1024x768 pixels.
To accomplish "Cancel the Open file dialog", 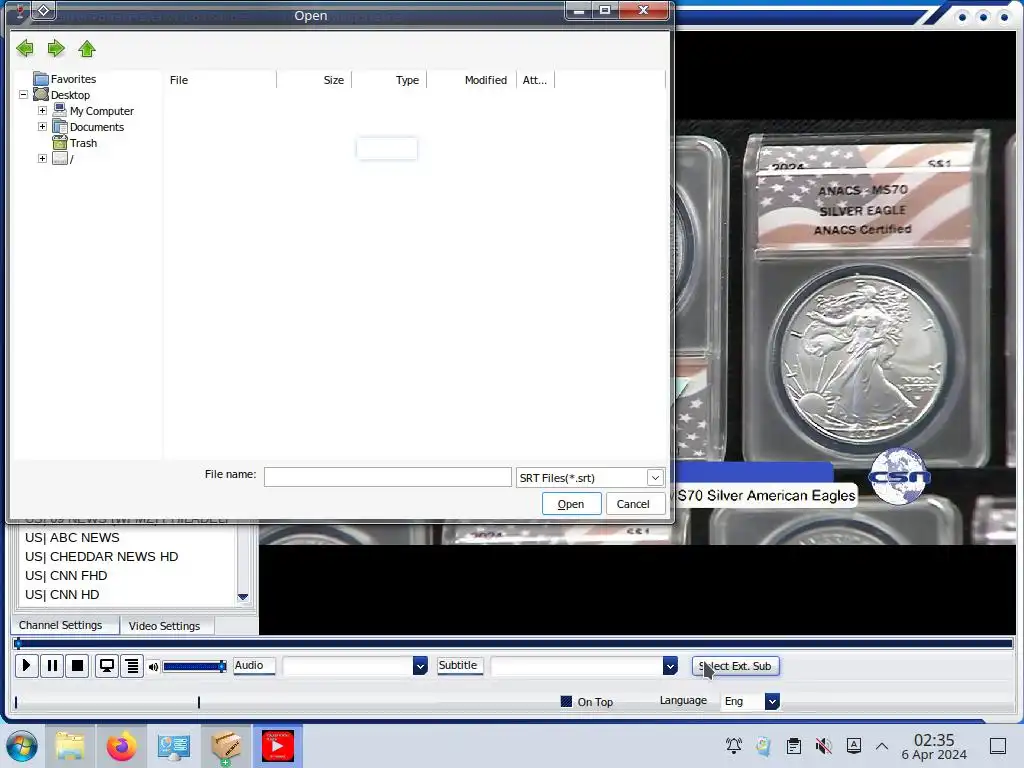I will pyautogui.click(x=633, y=504).
